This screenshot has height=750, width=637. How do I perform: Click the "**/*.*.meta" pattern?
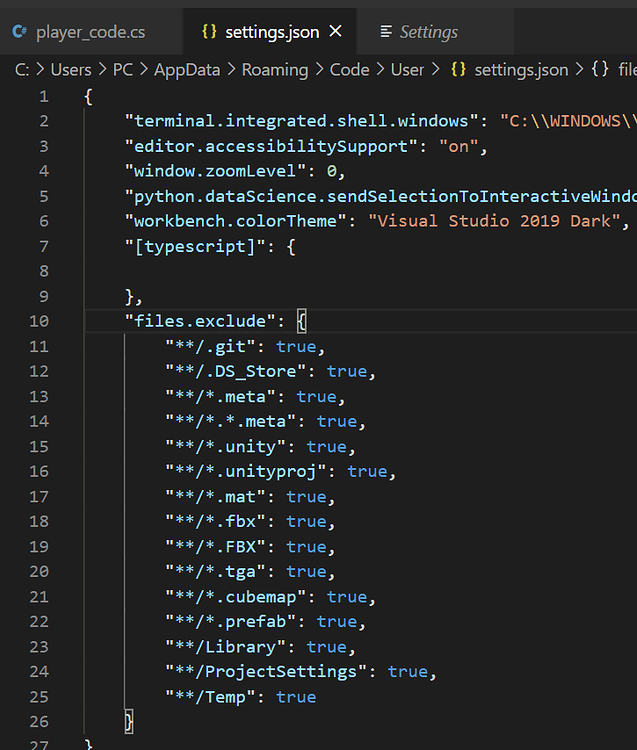tap(231, 421)
